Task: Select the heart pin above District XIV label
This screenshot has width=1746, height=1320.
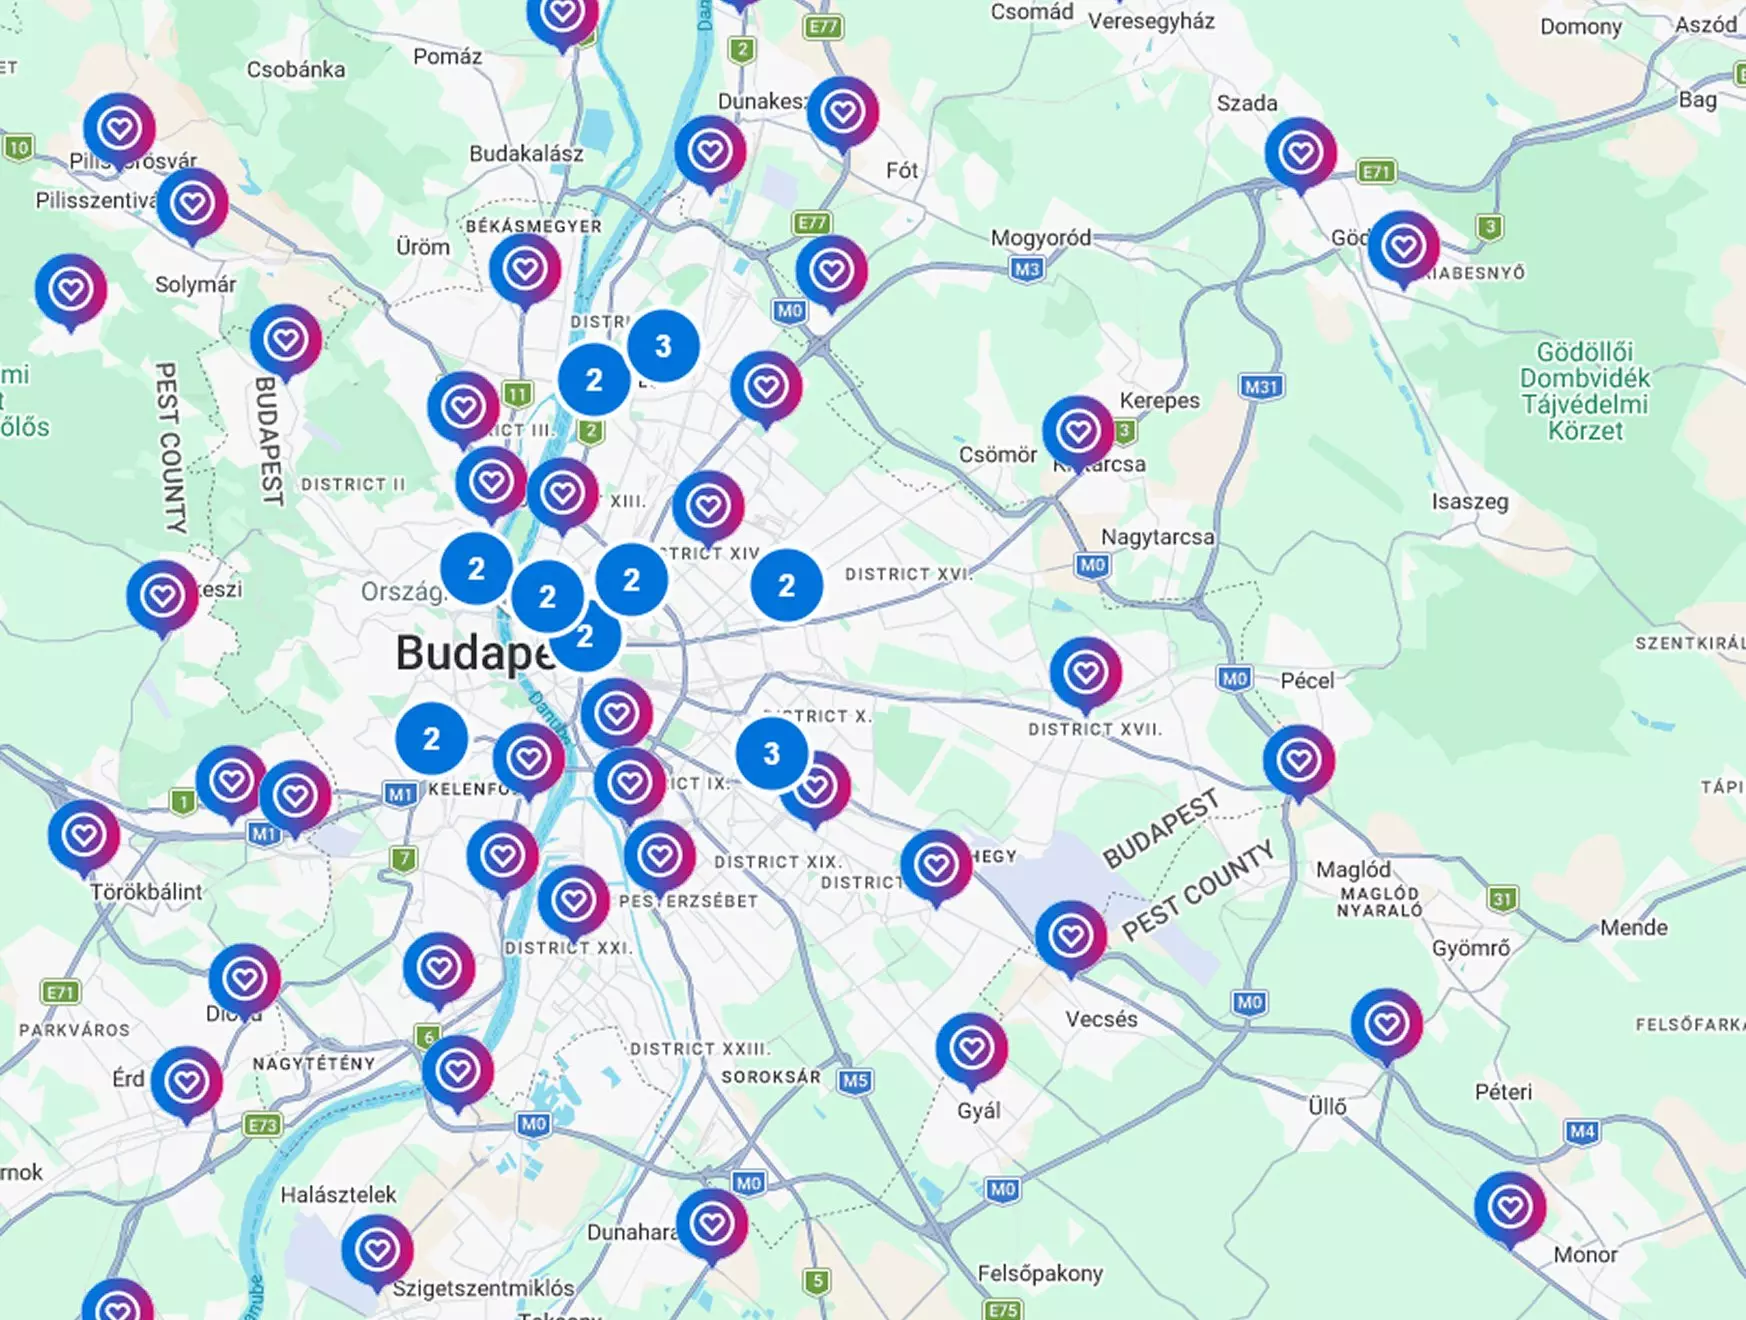Action: coord(708,508)
